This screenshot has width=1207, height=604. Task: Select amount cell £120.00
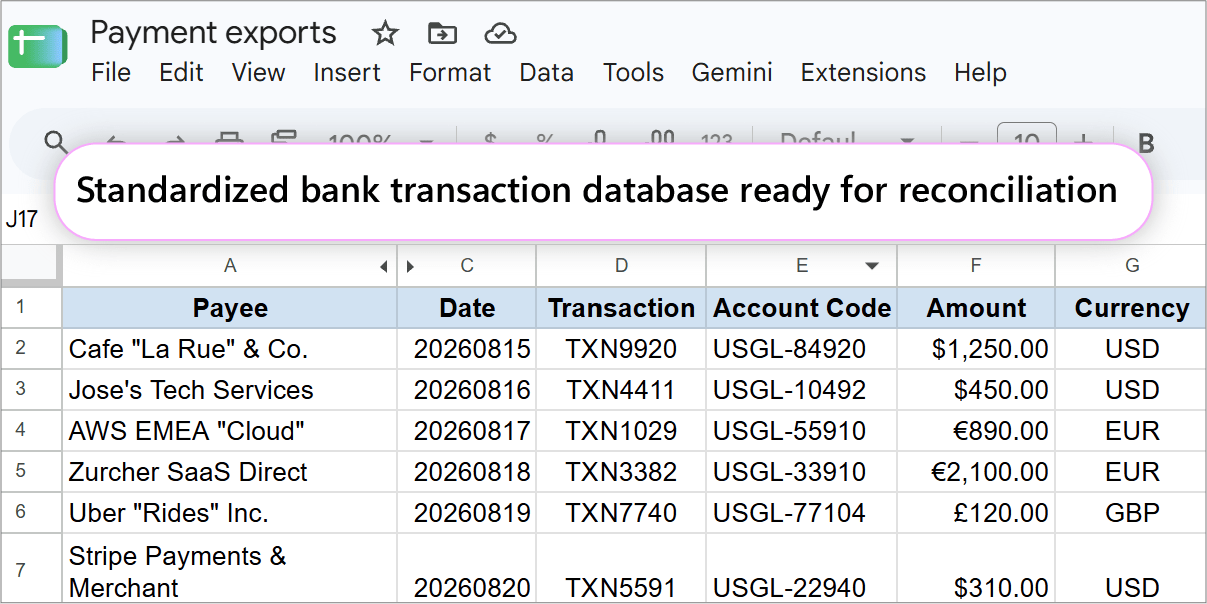976,513
